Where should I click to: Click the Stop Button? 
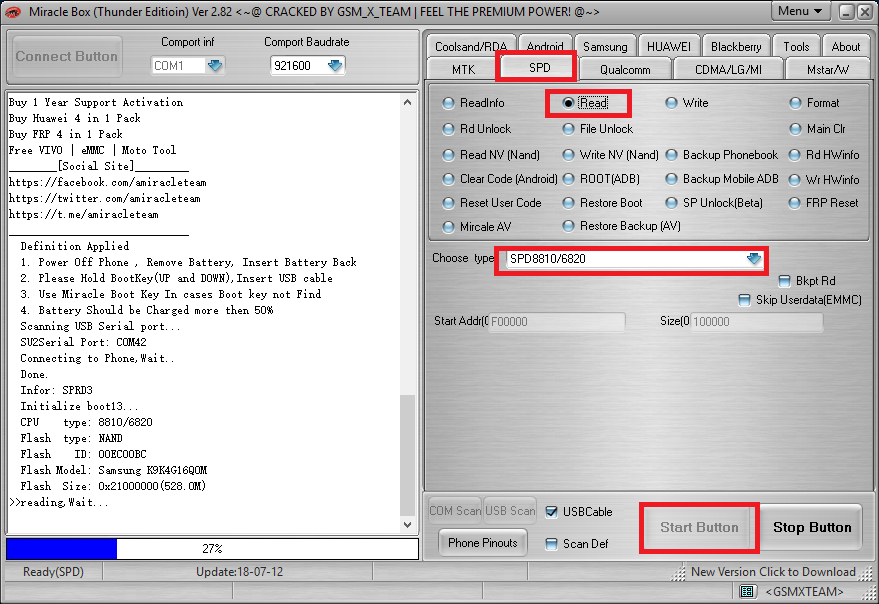click(x=812, y=528)
